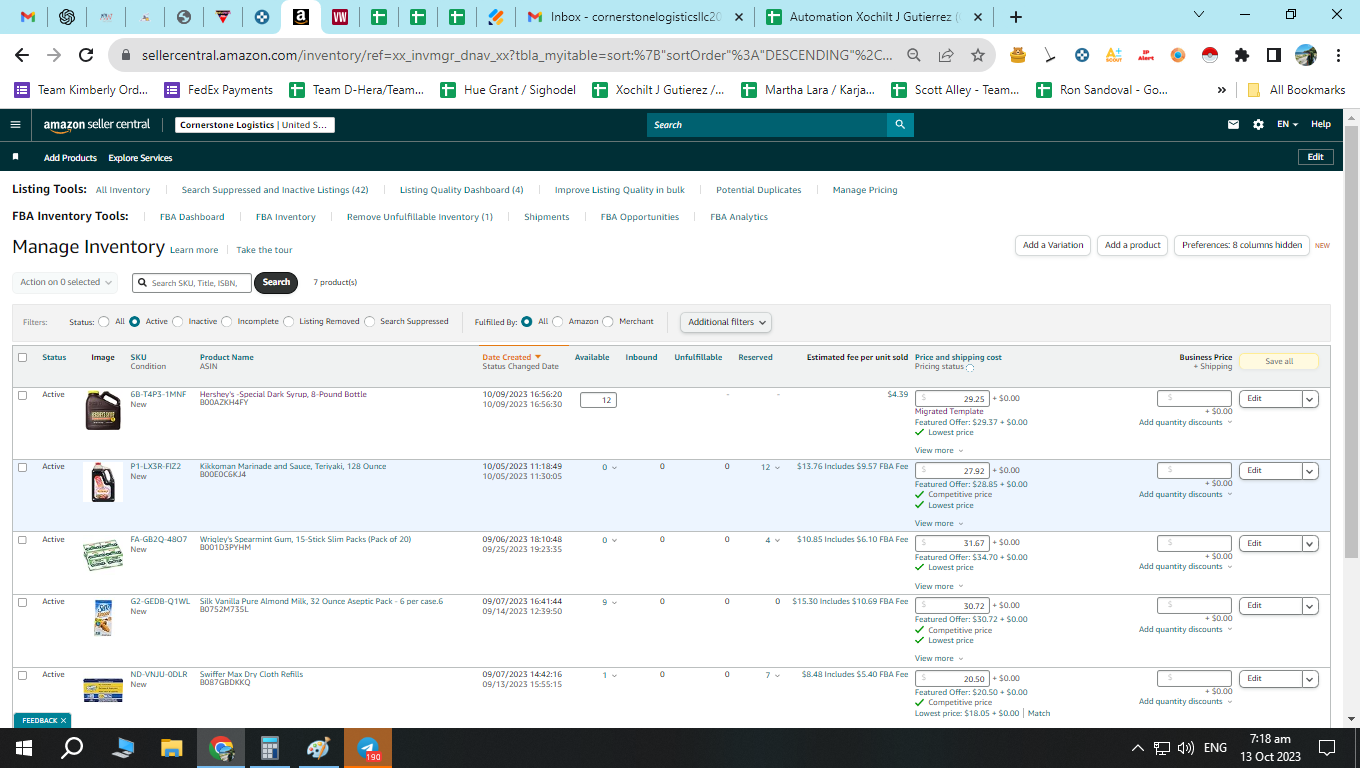Image resolution: width=1360 pixels, height=768 pixels.
Task: Open the mail messages icon
Action: click(1233, 125)
